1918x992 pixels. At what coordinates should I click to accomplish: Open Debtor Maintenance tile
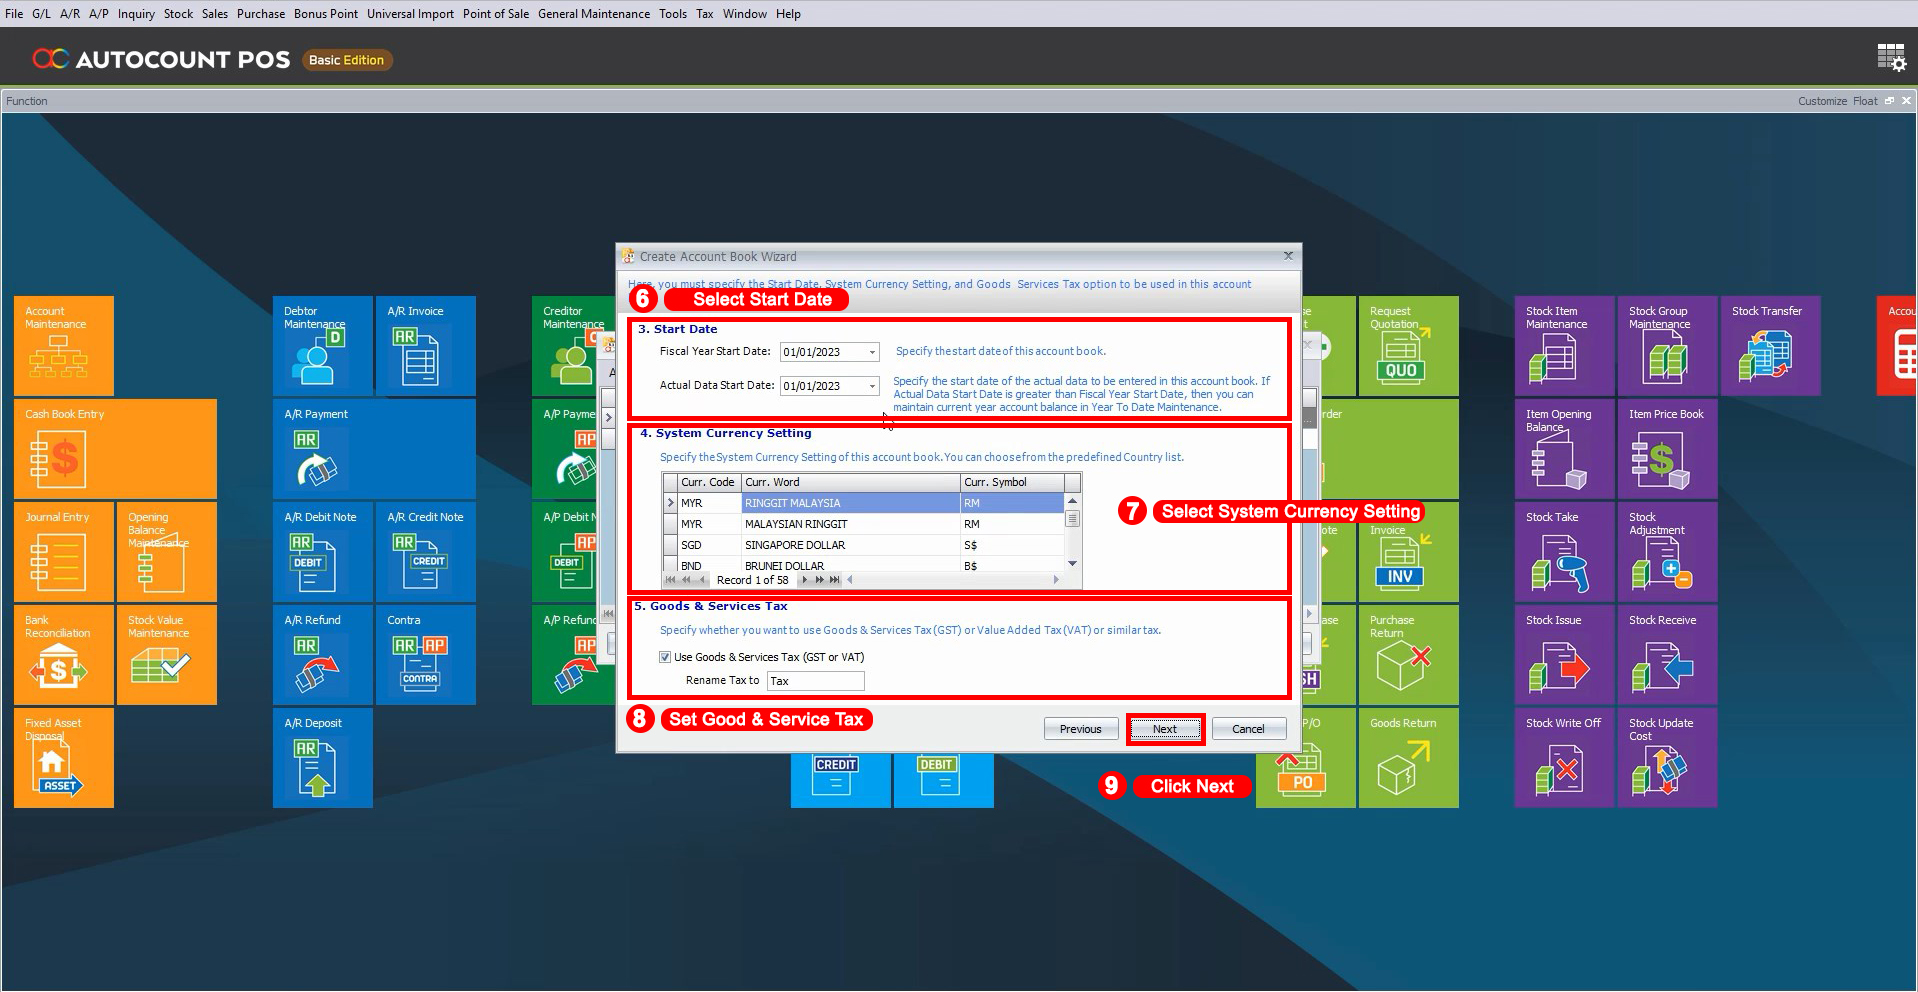click(x=323, y=345)
